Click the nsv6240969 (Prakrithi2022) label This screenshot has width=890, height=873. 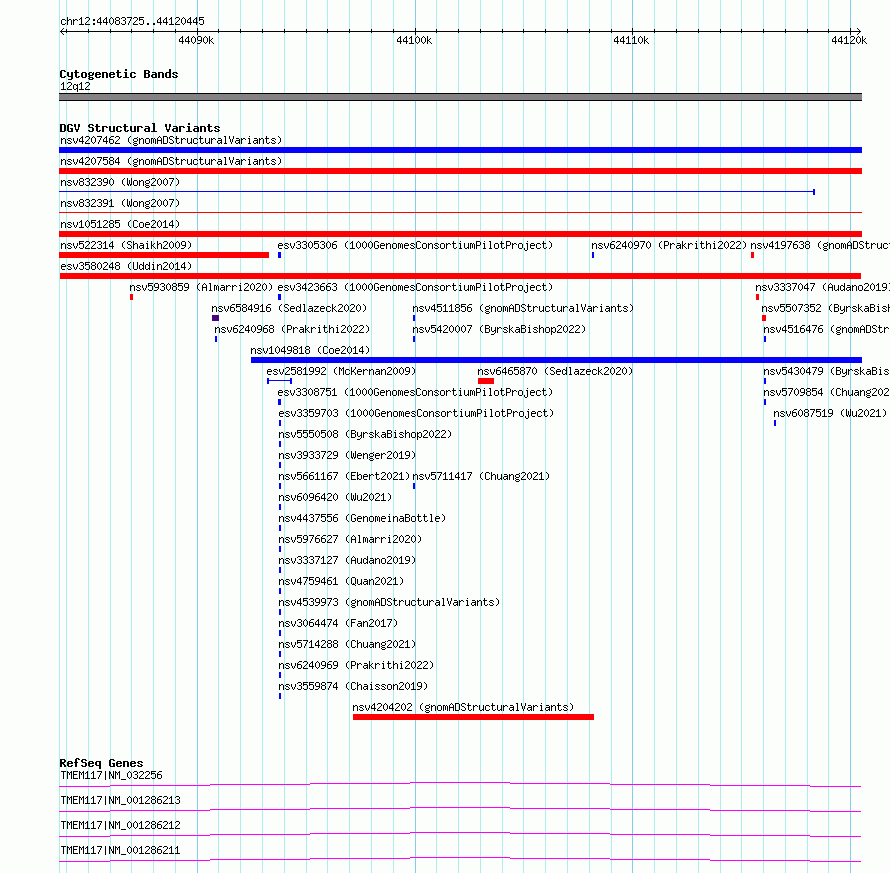click(x=356, y=665)
